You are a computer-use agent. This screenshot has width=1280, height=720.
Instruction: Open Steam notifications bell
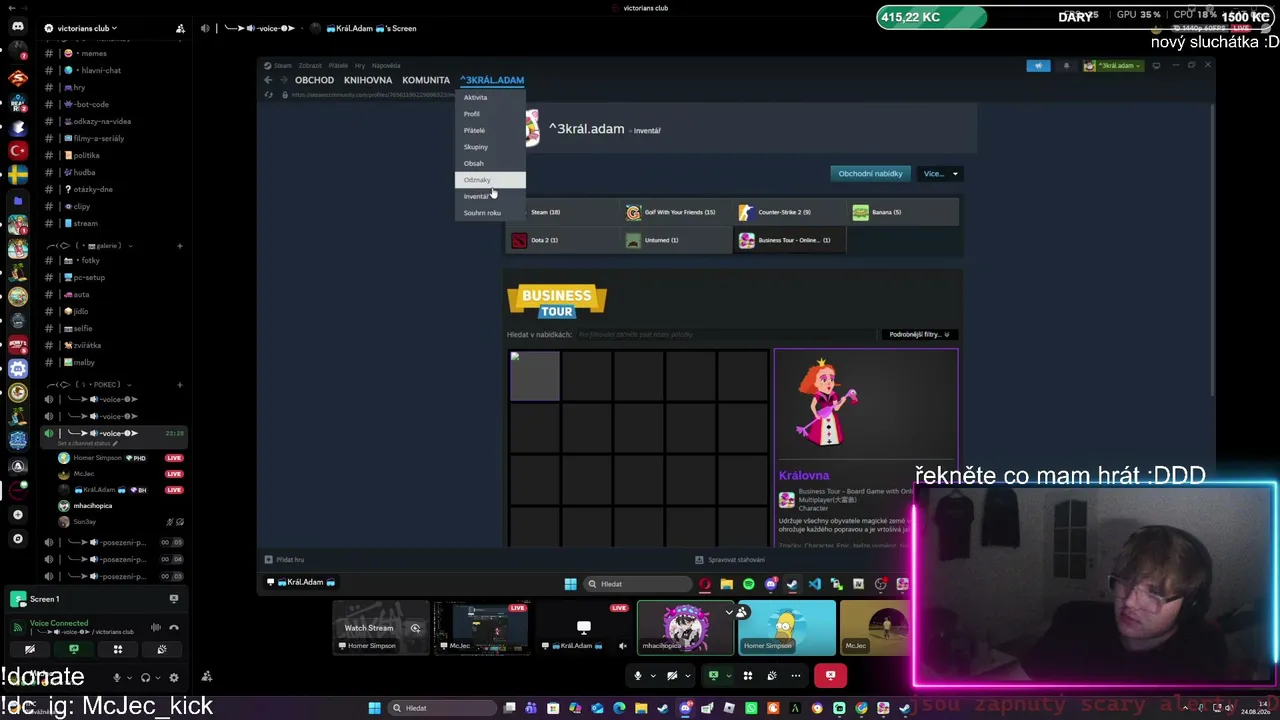pyautogui.click(x=1066, y=66)
